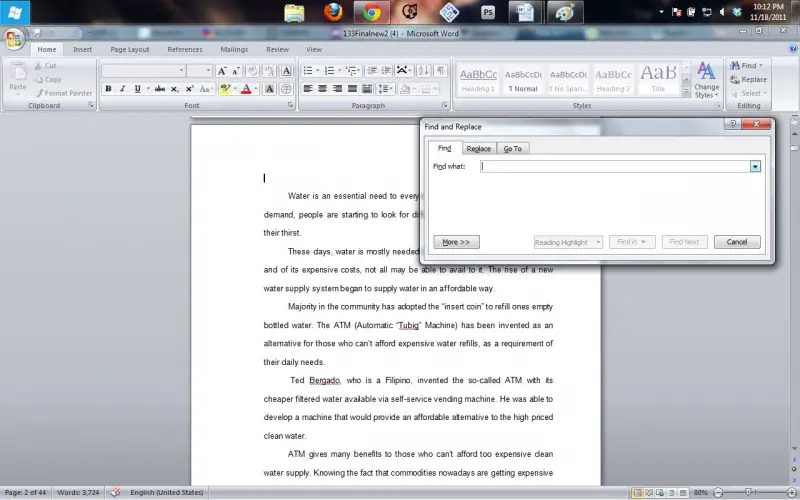Open the Page Layout tab

click(130, 49)
